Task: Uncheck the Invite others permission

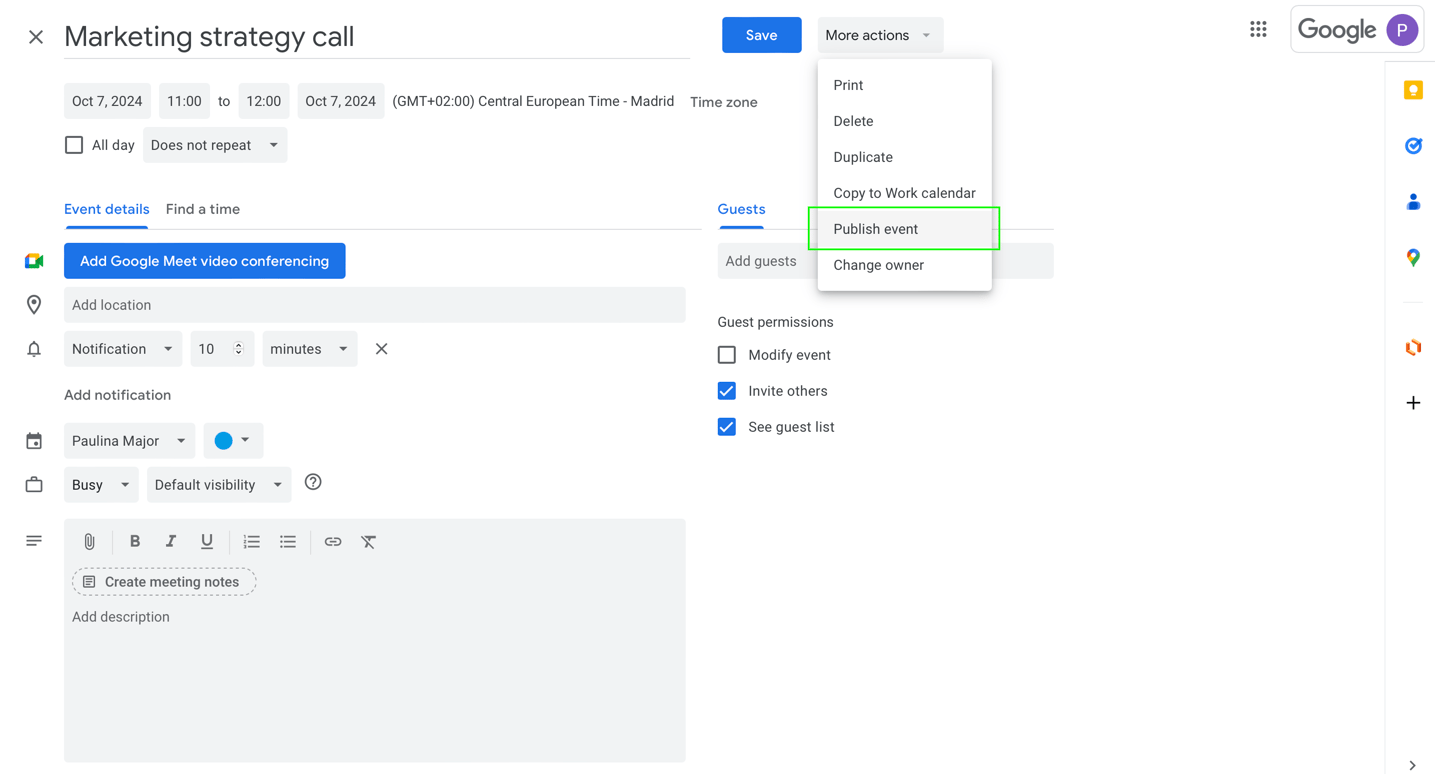Action: point(726,390)
